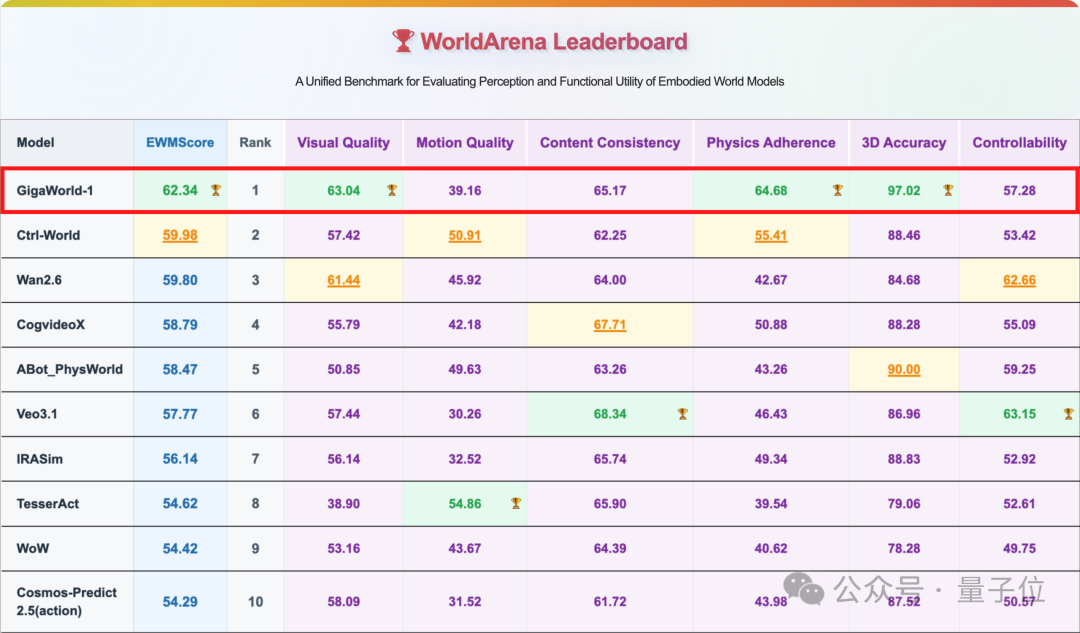This screenshot has width=1080, height=633.
Task: Select the IRASim model name
Action: click(x=39, y=459)
